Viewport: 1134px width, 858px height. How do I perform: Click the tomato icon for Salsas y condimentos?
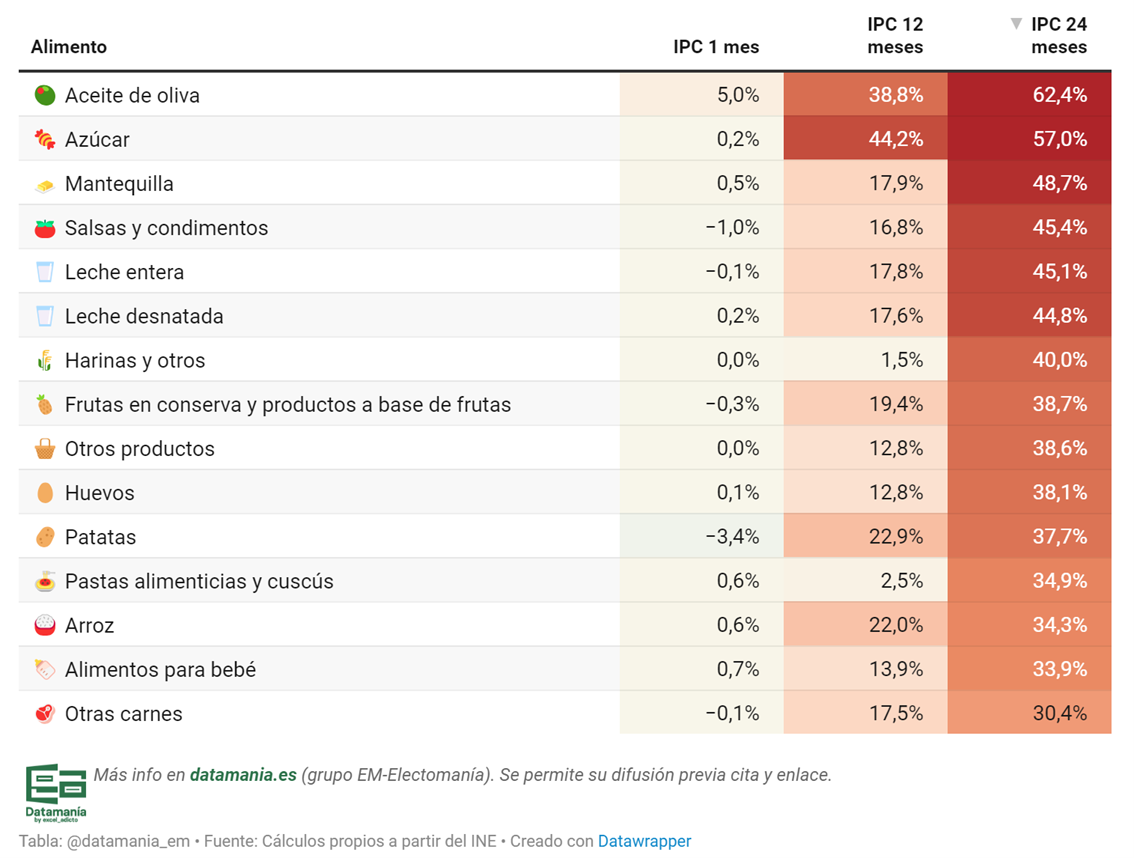pyautogui.click(x=45, y=228)
